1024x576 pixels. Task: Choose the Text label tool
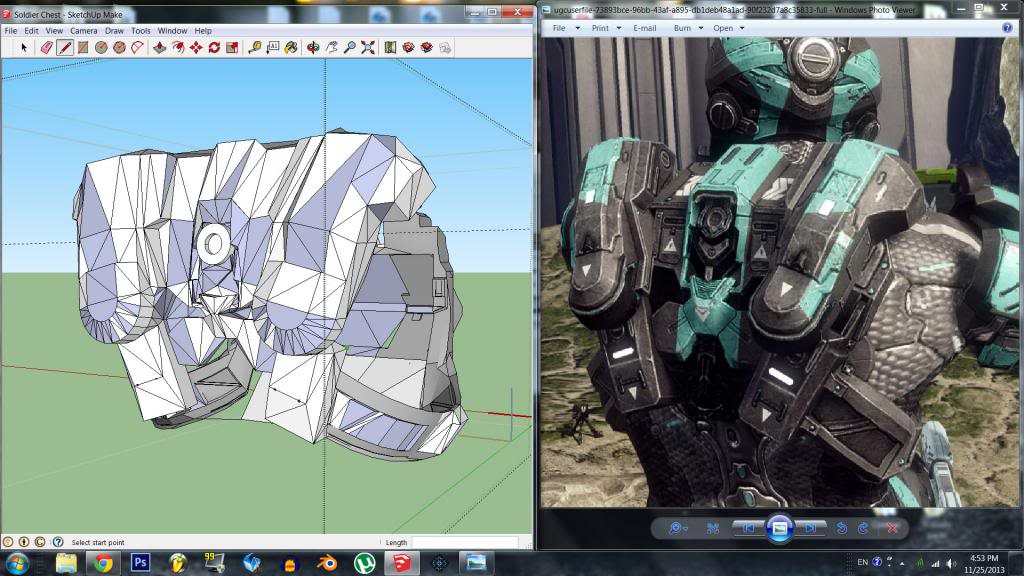coord(273,48)
